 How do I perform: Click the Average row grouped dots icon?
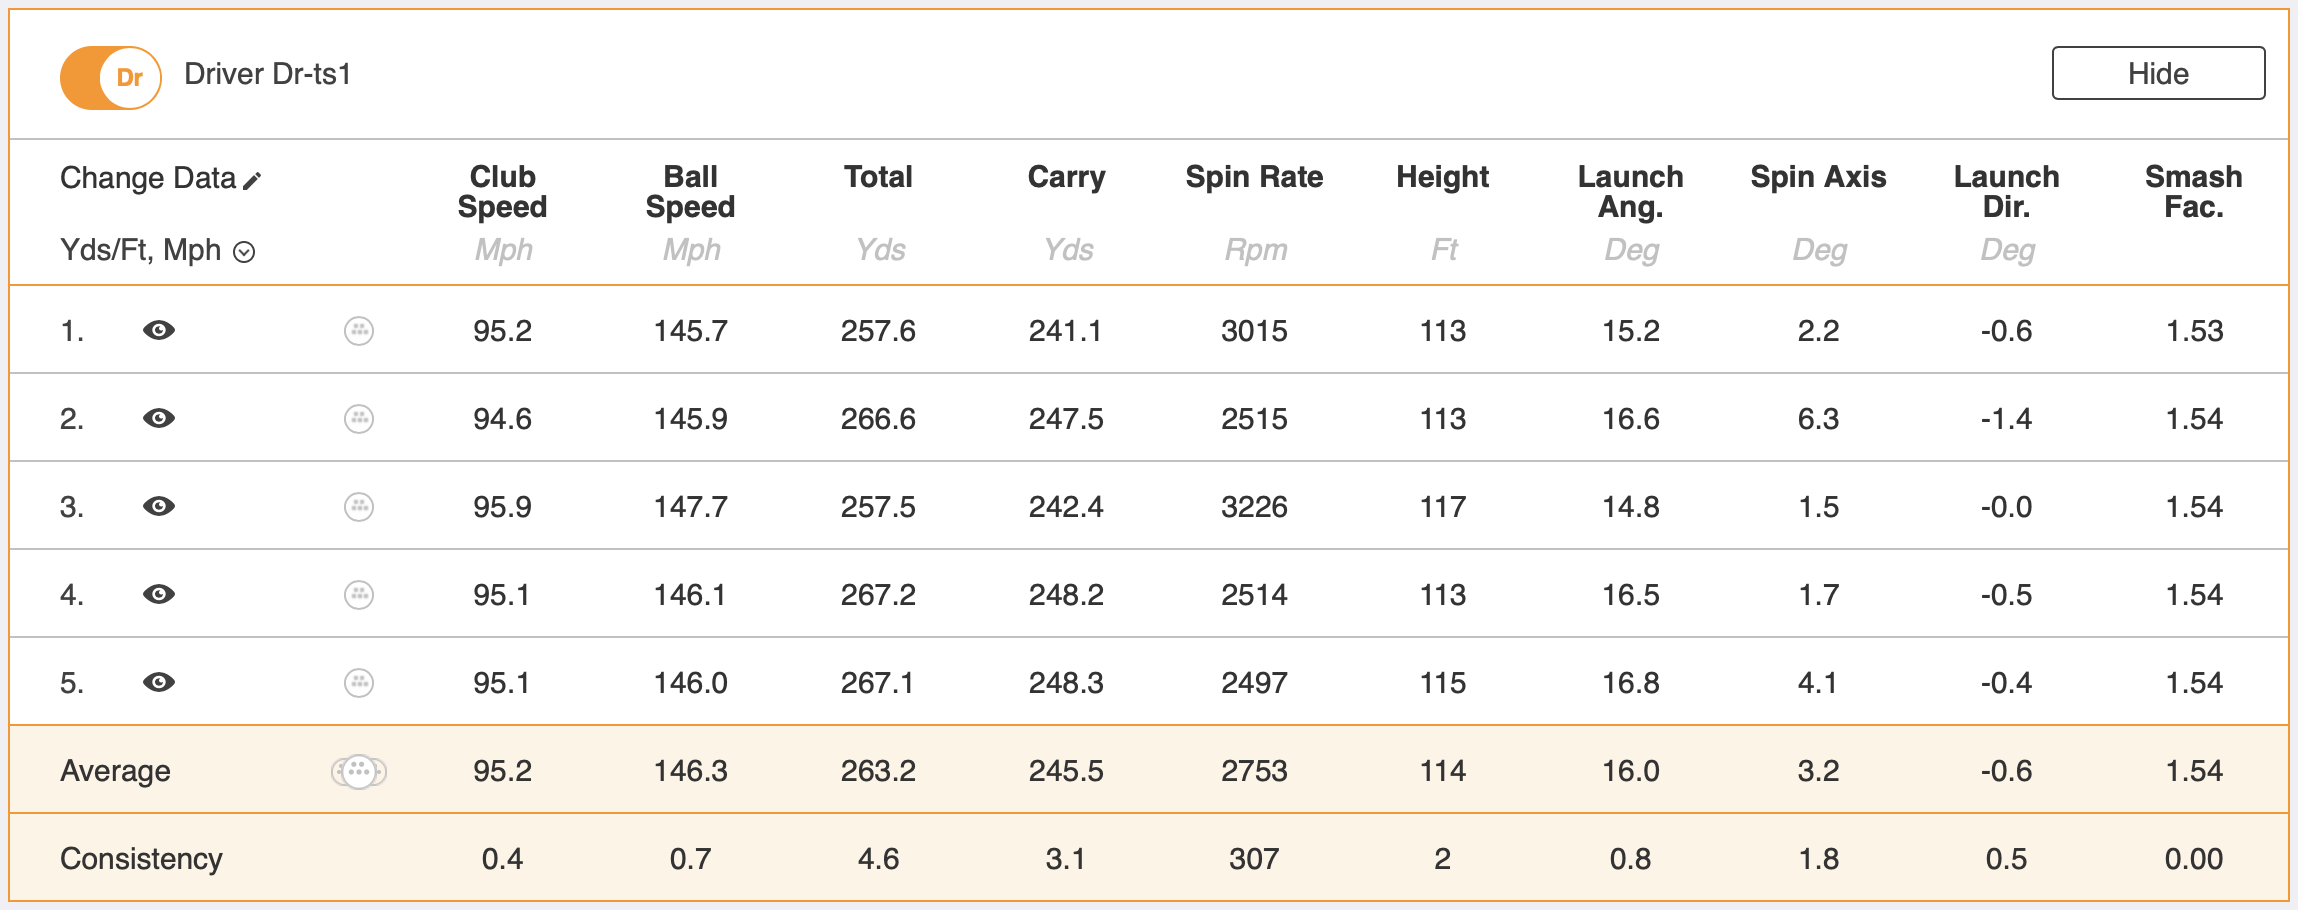point(359,771)
